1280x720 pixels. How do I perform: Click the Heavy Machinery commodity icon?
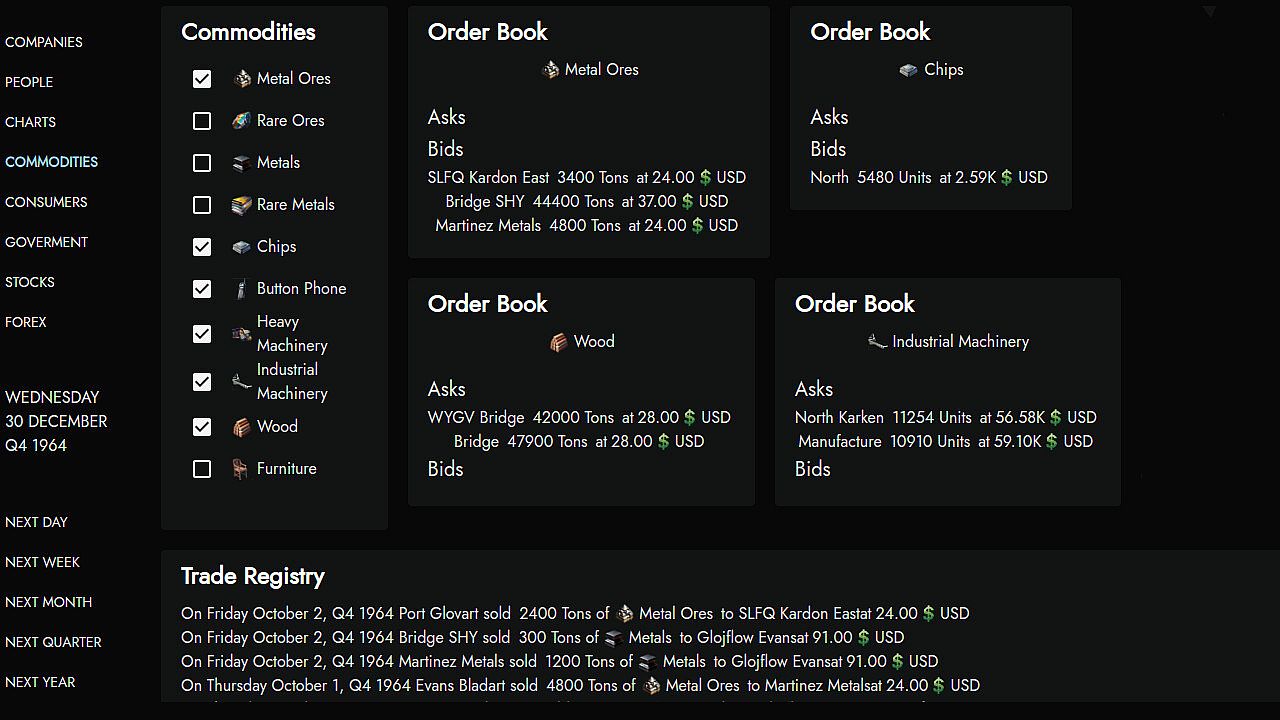(241, 334)
